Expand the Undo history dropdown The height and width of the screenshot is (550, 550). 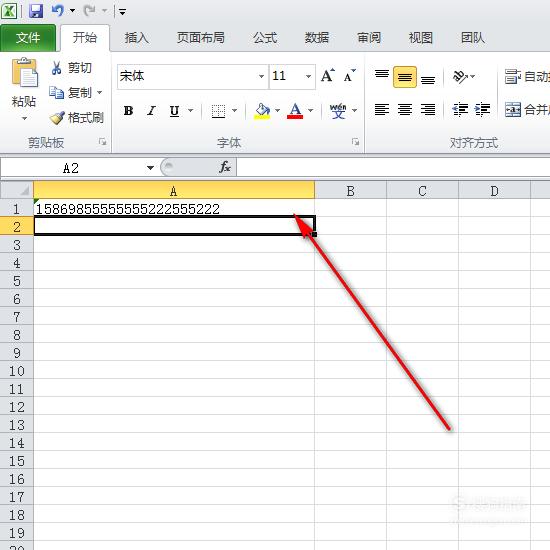tap(73, 11)
